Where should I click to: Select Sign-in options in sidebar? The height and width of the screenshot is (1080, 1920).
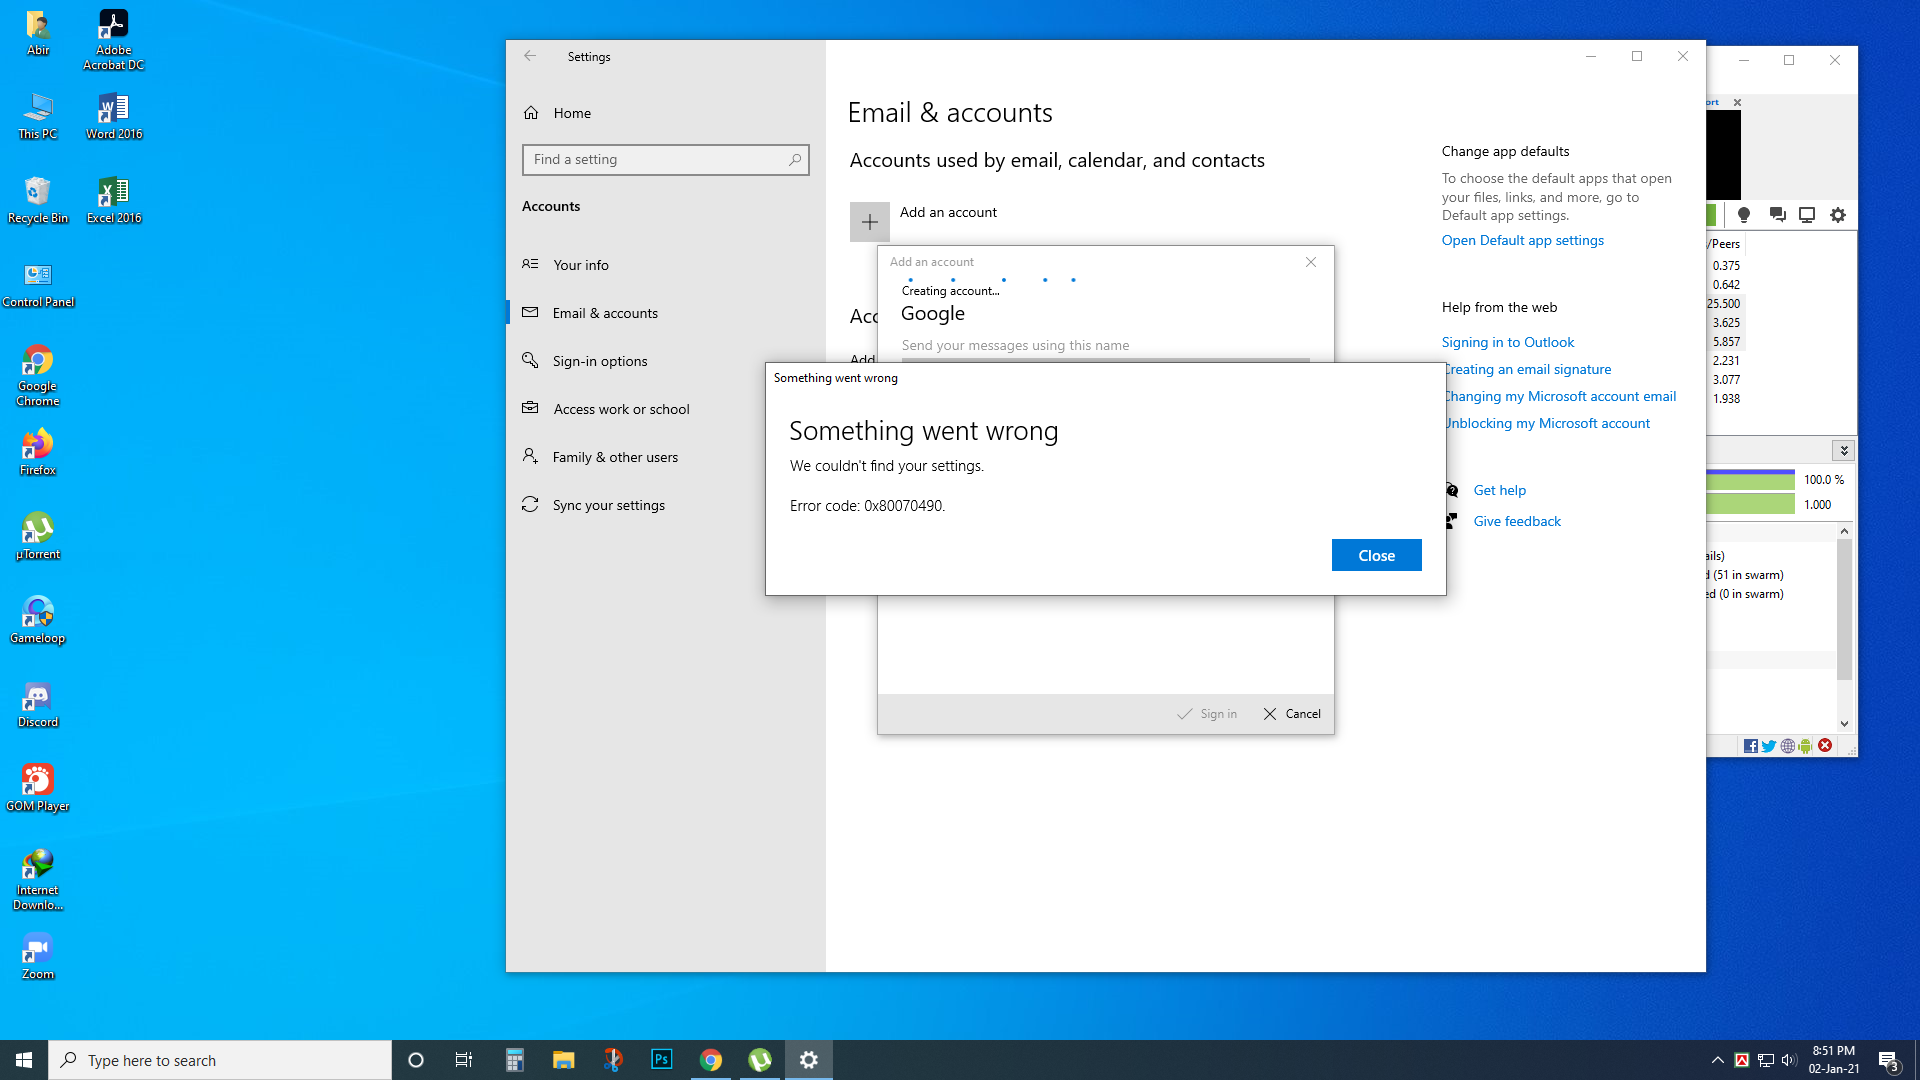(599, 361)
